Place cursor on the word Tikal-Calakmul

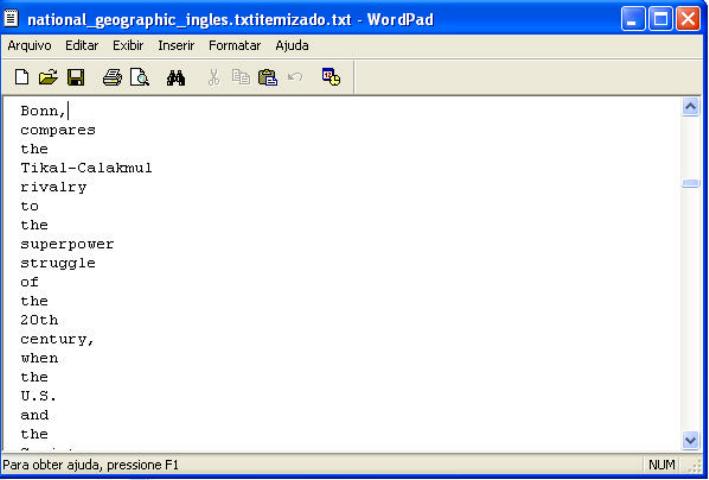click(86, 168)
